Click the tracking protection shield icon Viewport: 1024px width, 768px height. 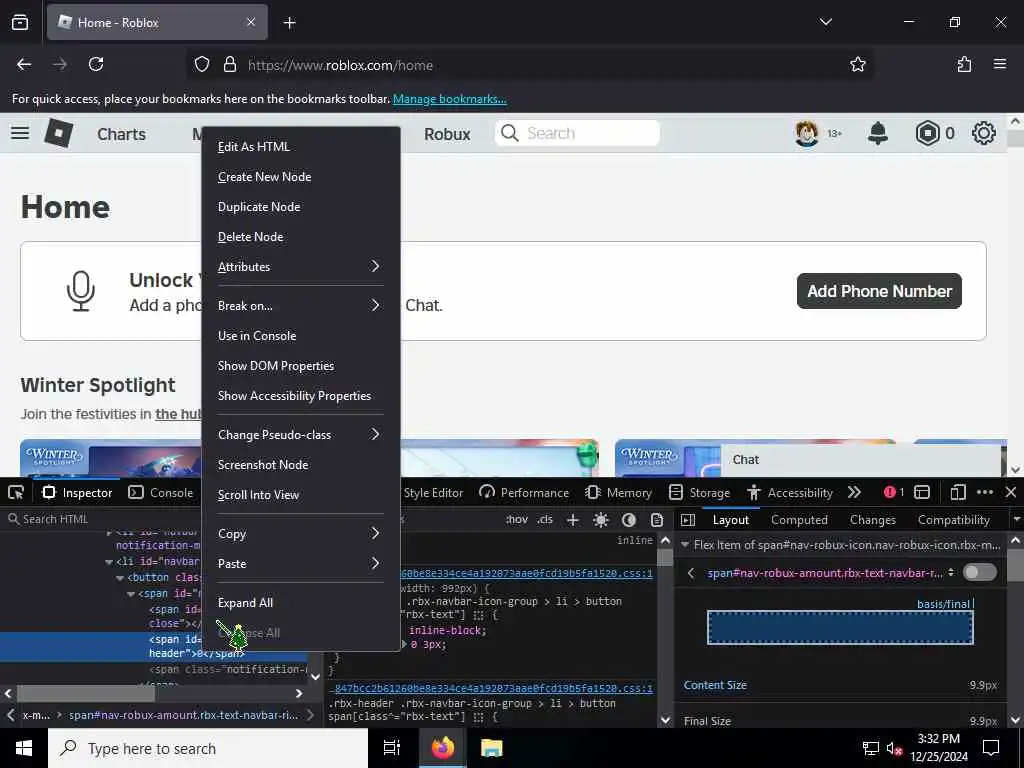point(202,65)
